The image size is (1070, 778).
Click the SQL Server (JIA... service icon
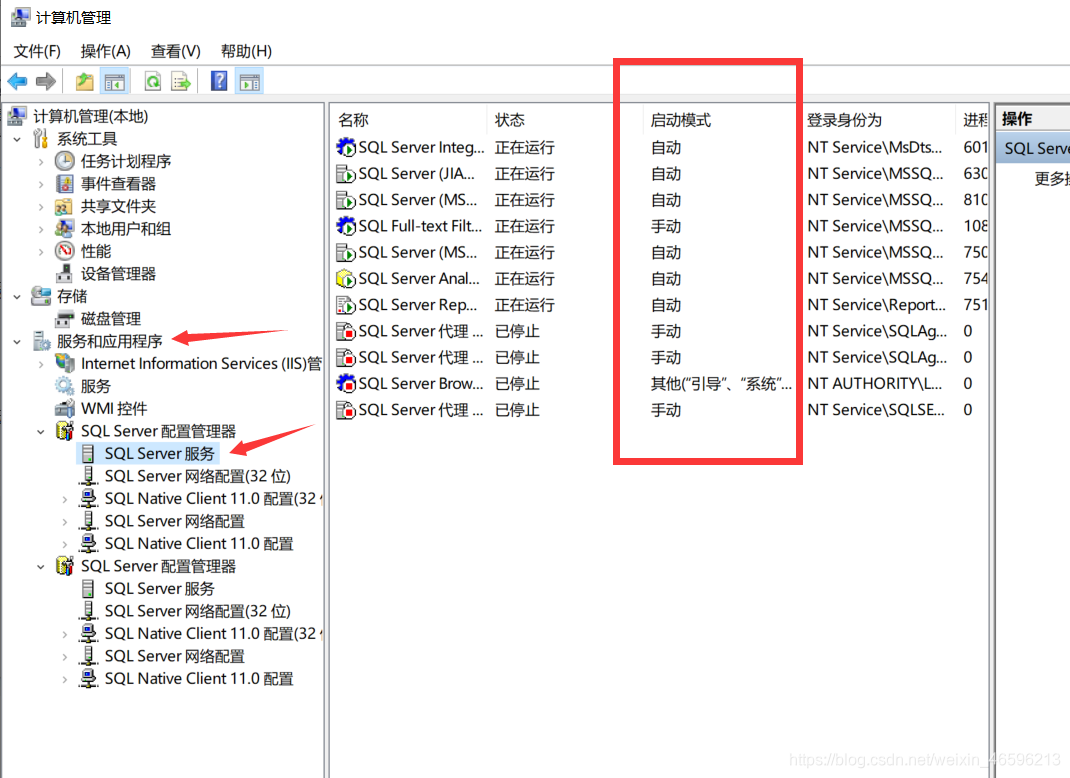point(346,173)
